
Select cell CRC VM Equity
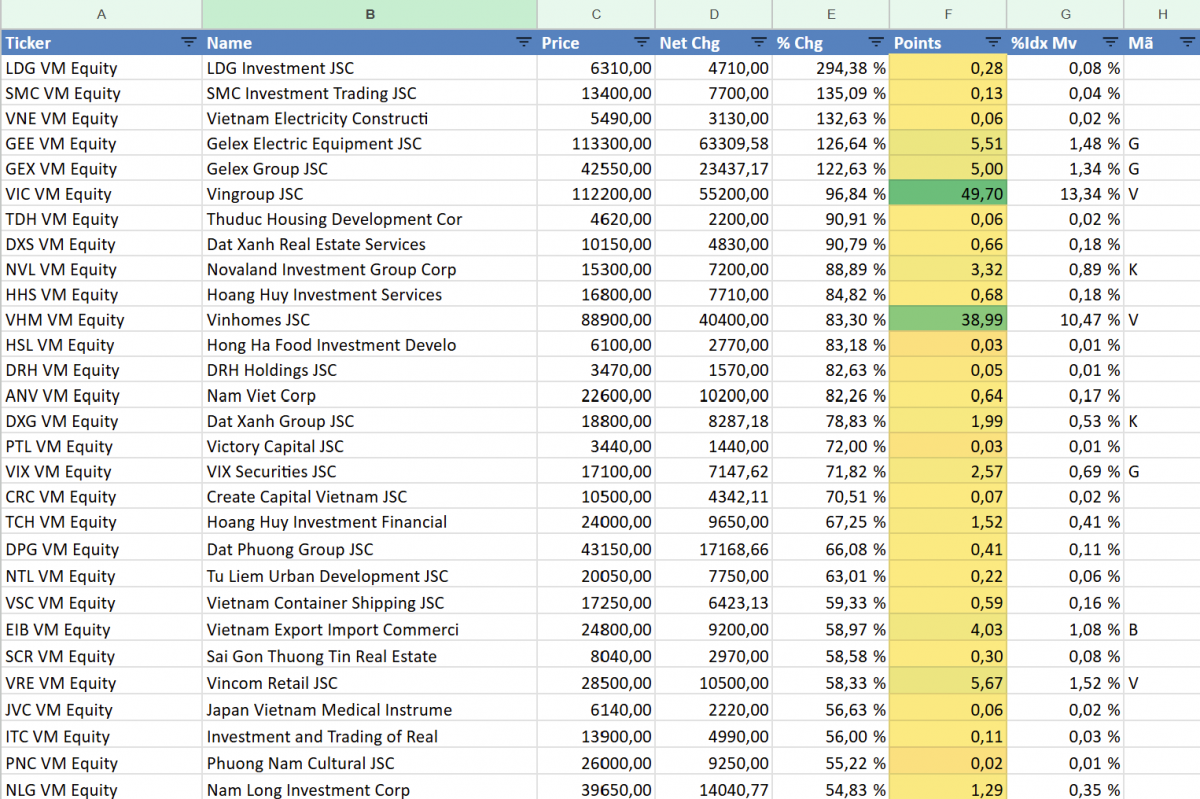pos(101,497)
